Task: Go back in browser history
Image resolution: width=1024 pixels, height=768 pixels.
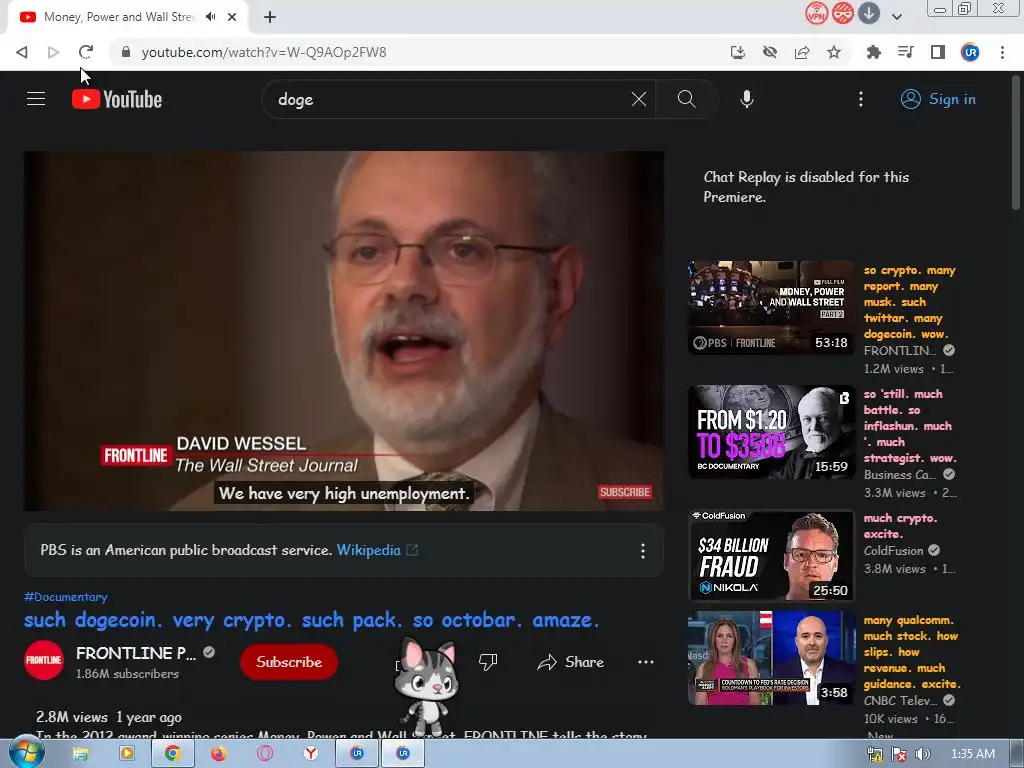Action: (22, 52)
